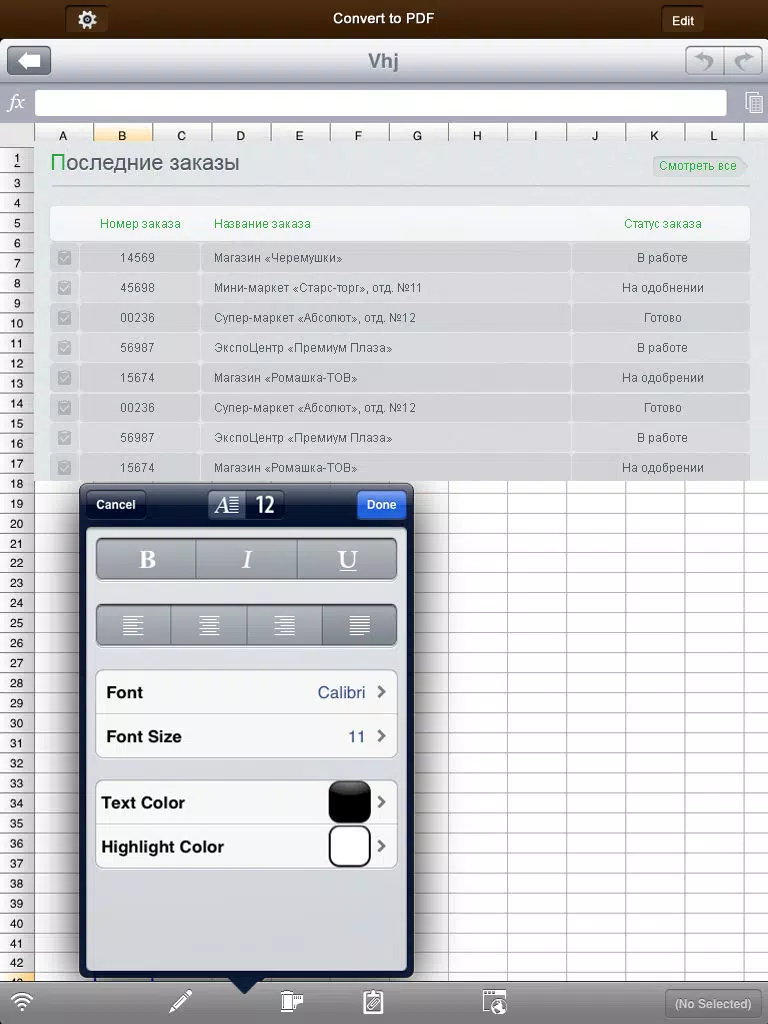This screenshot has height=1024, width=768.
Task: Click the redo arrow icon
Action: [x=743, y=62]
